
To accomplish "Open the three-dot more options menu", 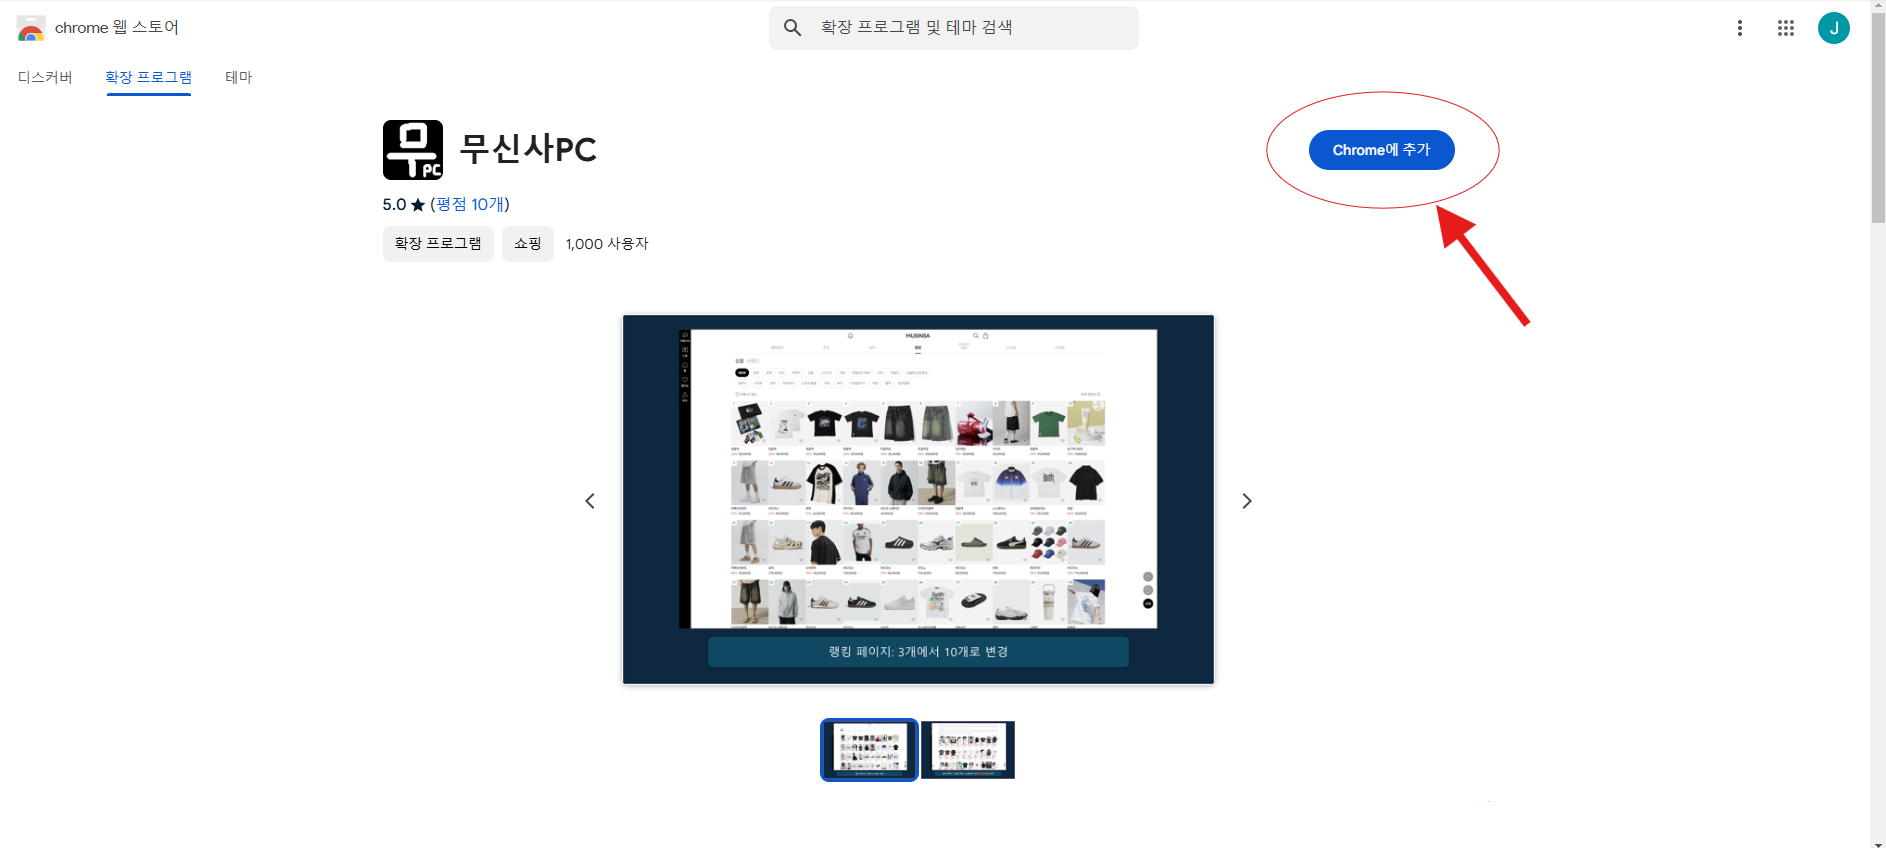I will coord(1739,28).
